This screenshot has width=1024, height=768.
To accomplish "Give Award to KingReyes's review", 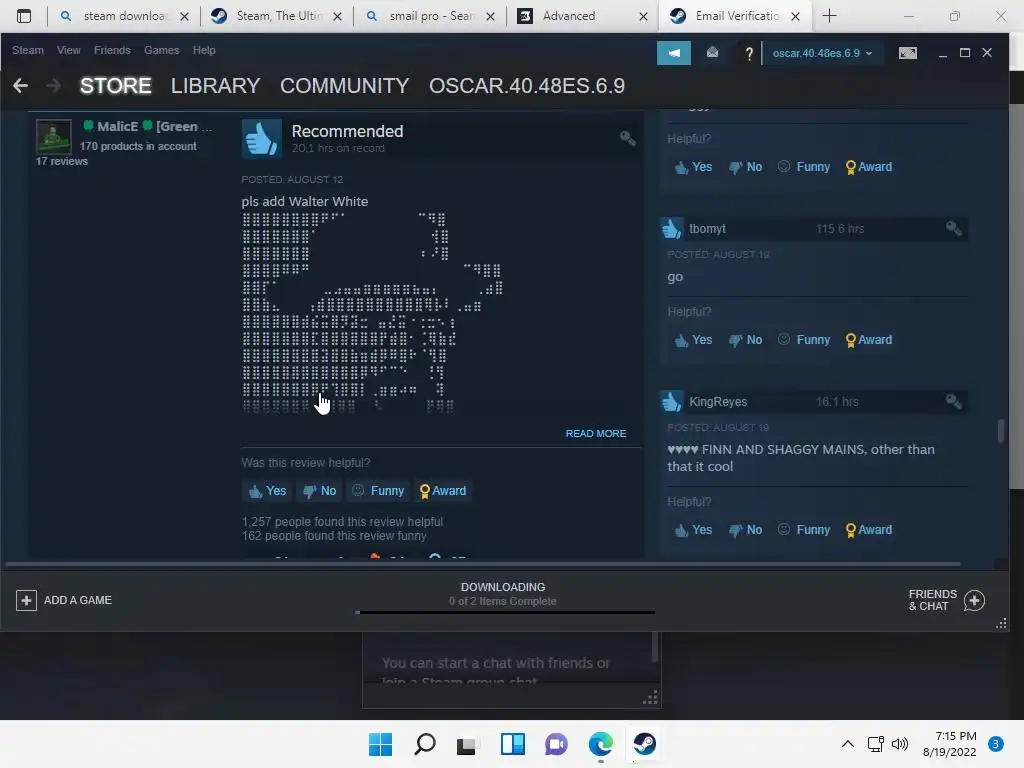I will tap(869, 530).
